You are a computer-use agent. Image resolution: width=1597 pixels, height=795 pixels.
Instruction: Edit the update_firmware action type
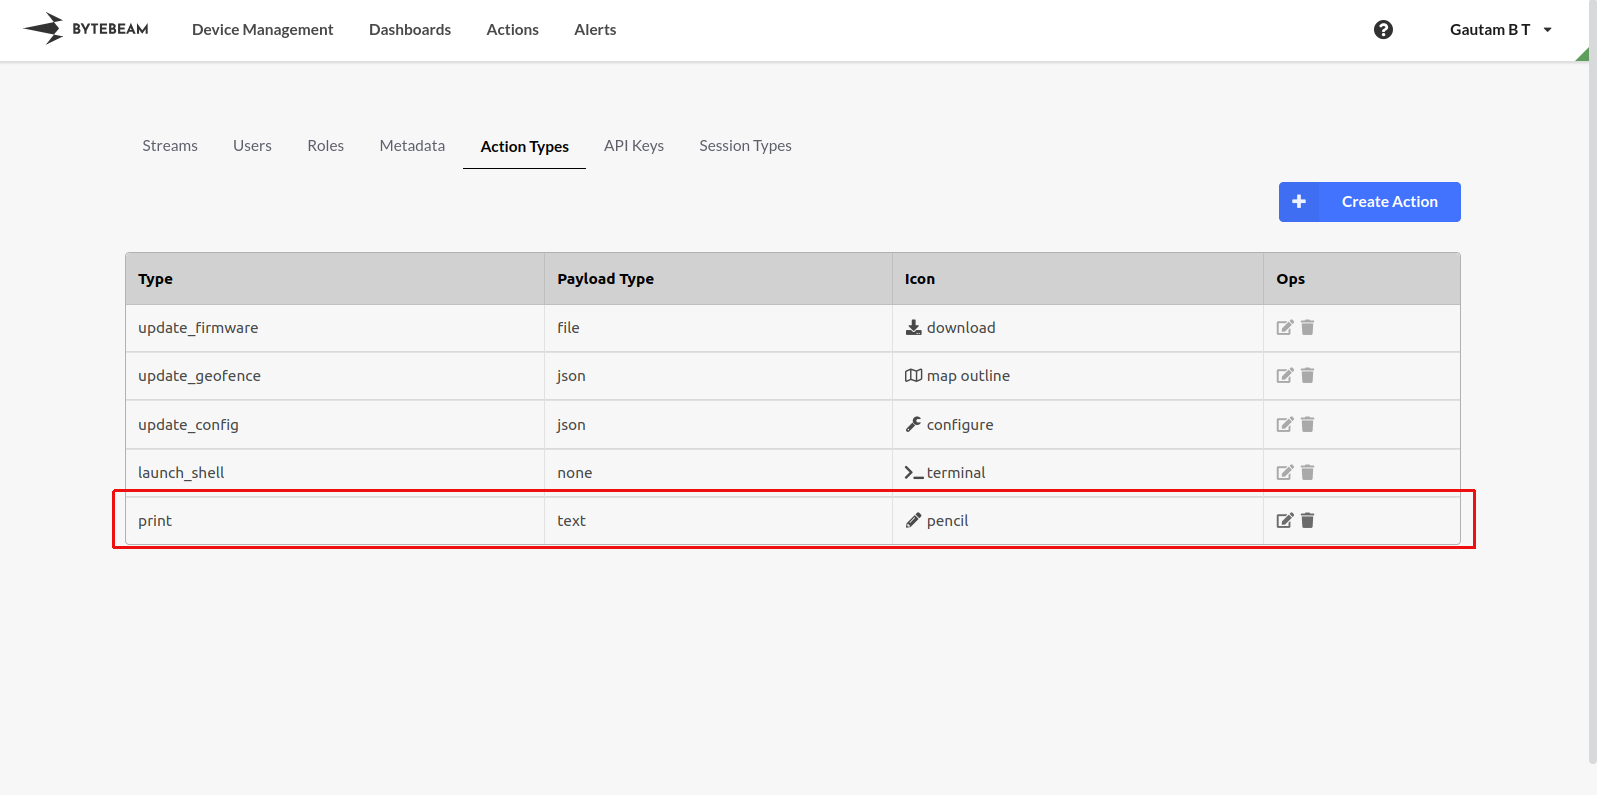[1285, 327]
